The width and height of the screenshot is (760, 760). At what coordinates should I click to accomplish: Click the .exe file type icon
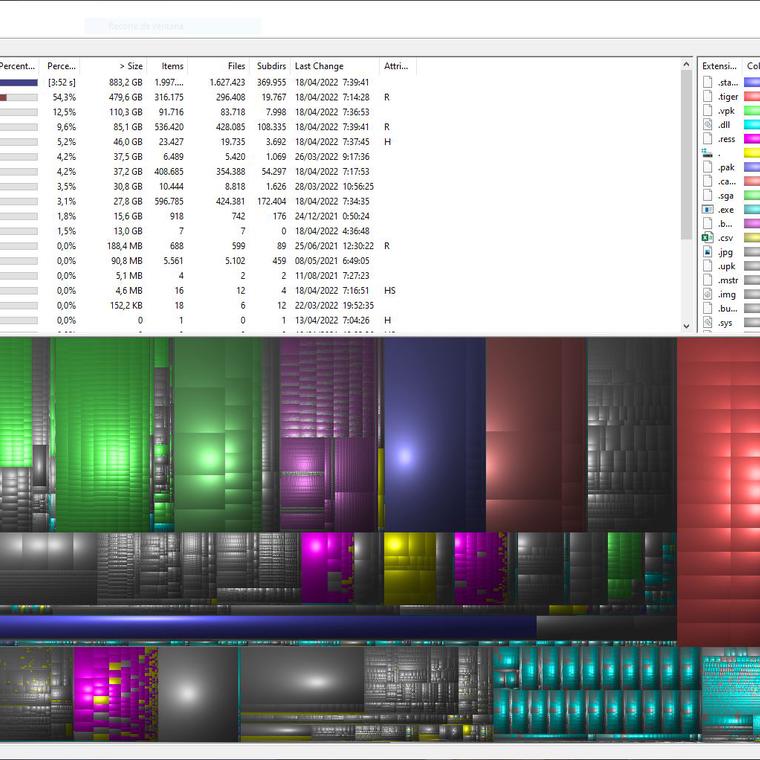pos(707,210)
